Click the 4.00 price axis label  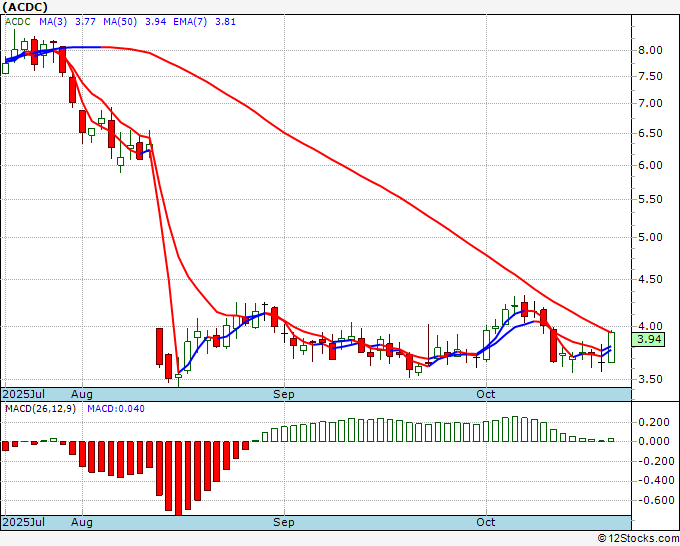pyautogui.click(x=650, y=326)
